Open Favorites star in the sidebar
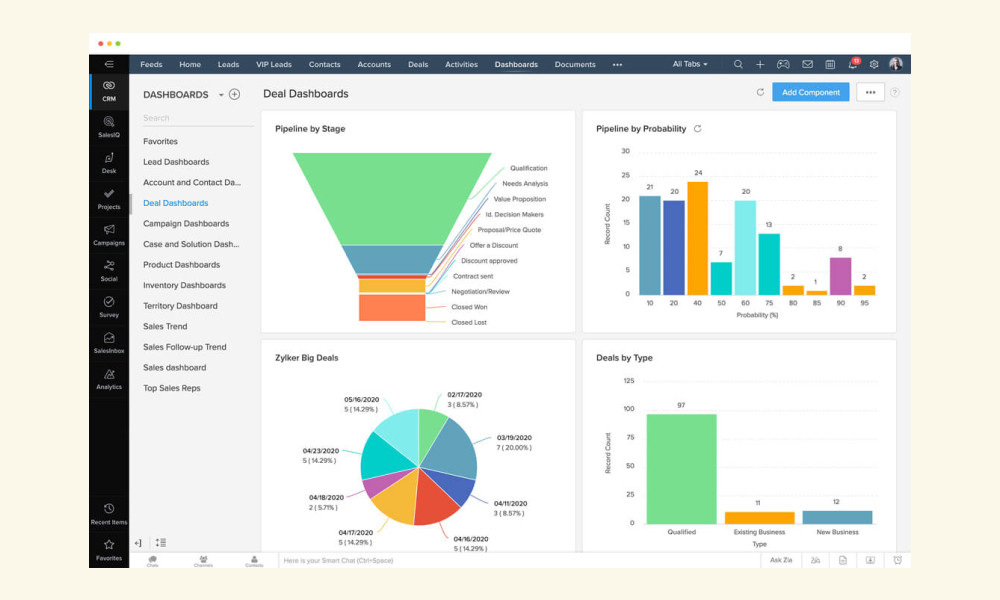The width and height of the screenshot is (1000, 600). tap(109, 550)
